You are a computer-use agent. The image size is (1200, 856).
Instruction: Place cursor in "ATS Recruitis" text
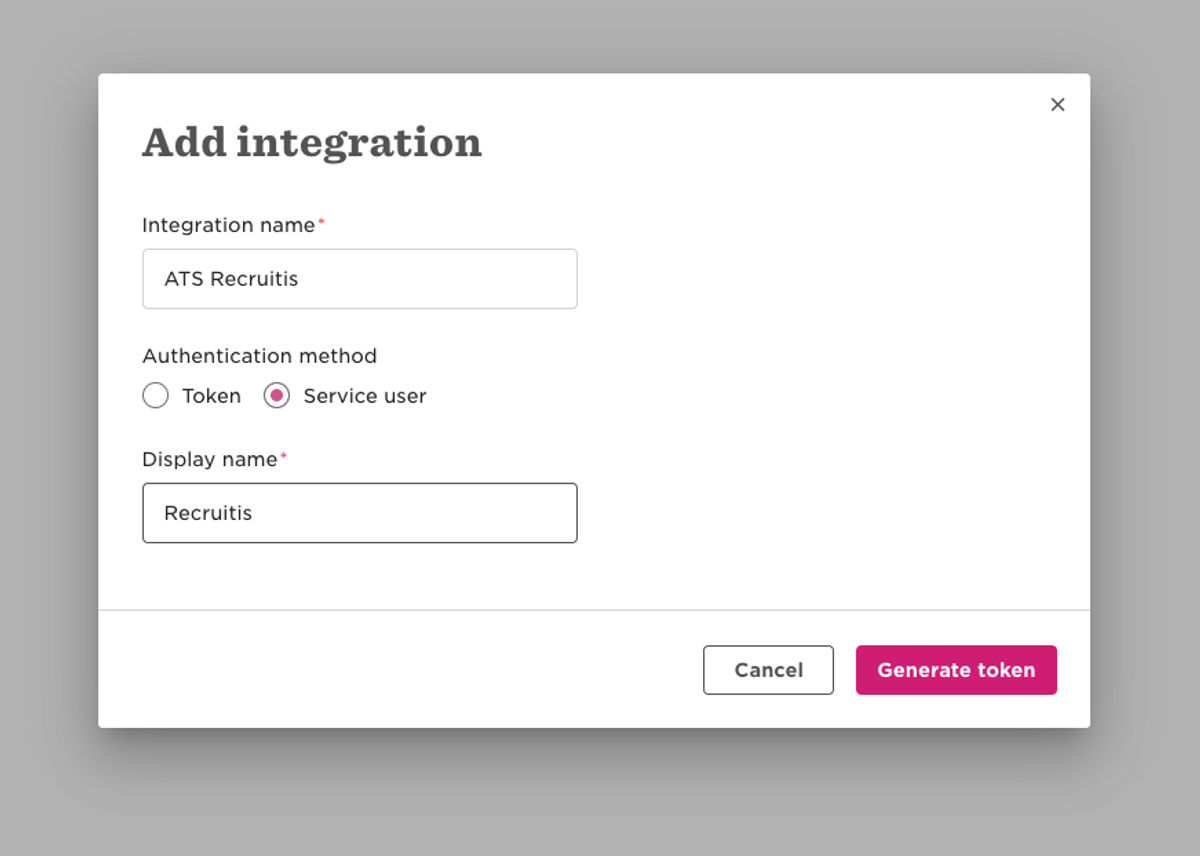231,279
